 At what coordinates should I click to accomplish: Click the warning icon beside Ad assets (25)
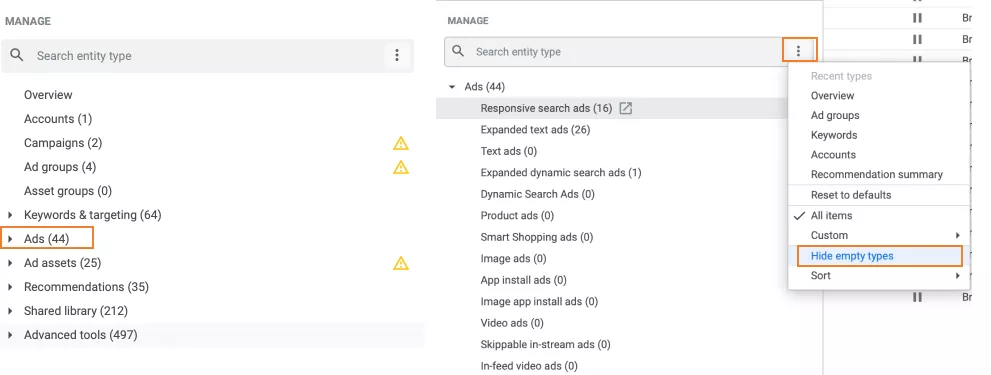coord(401,263)
